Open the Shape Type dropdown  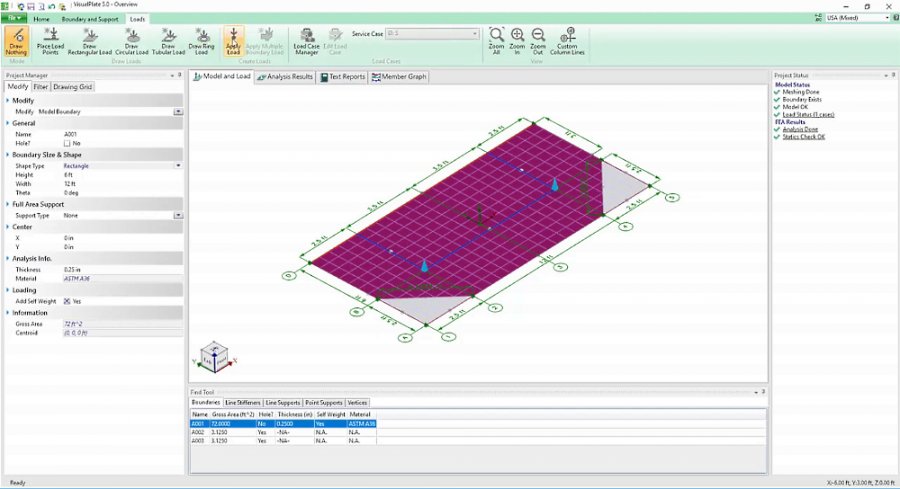pos(179,166)
